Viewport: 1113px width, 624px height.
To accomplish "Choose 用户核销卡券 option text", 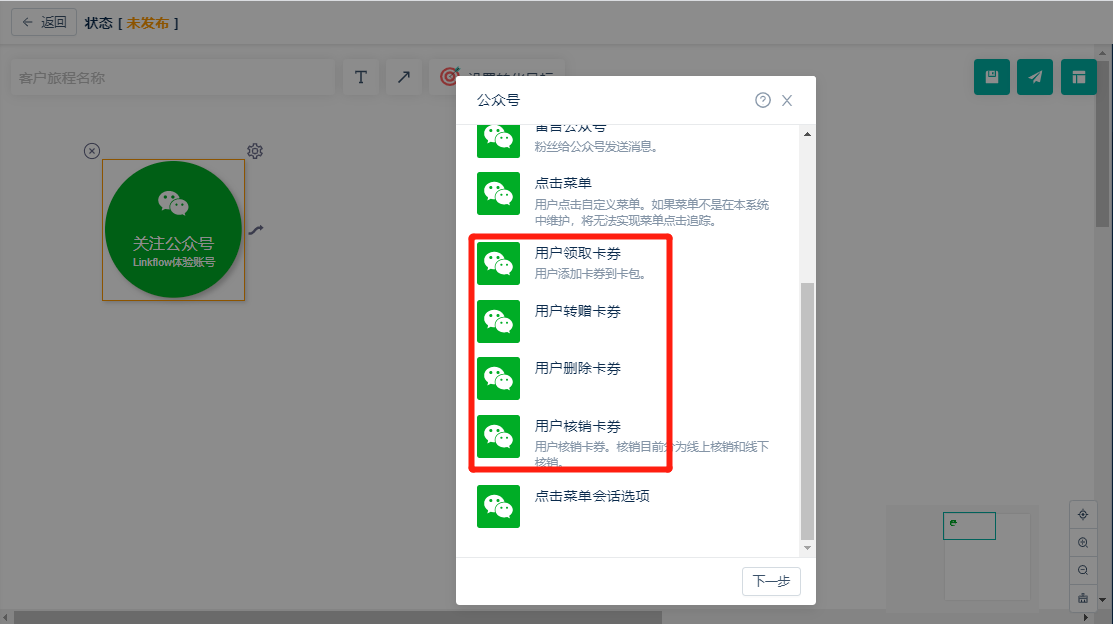I will tap(578, 426).
